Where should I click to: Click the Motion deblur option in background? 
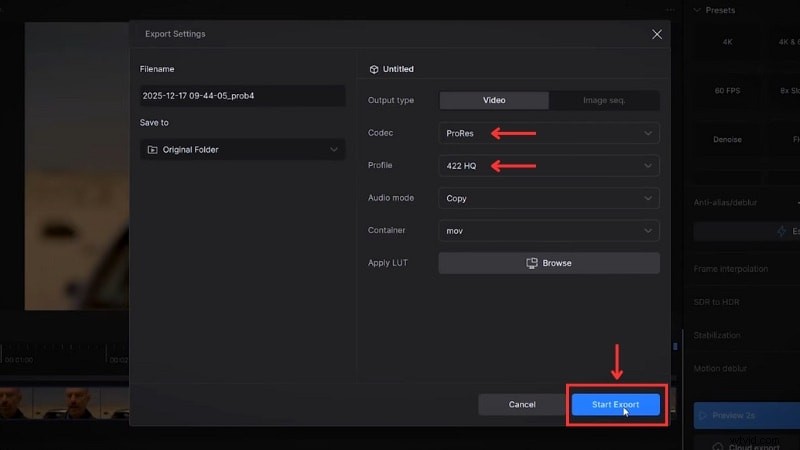(720, 368)
